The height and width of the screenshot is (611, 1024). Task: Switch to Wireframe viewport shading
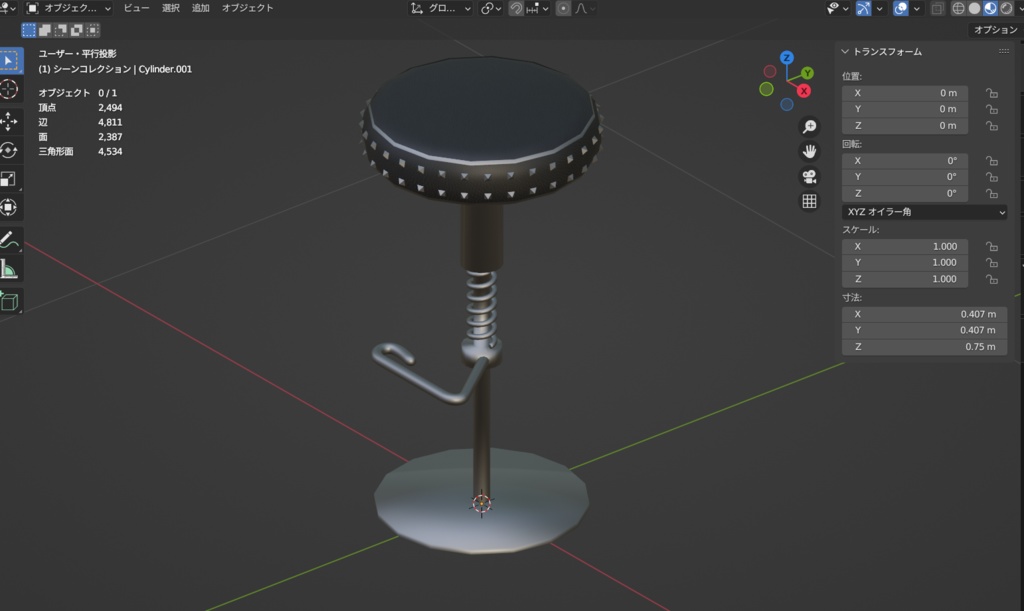(958, 8)
